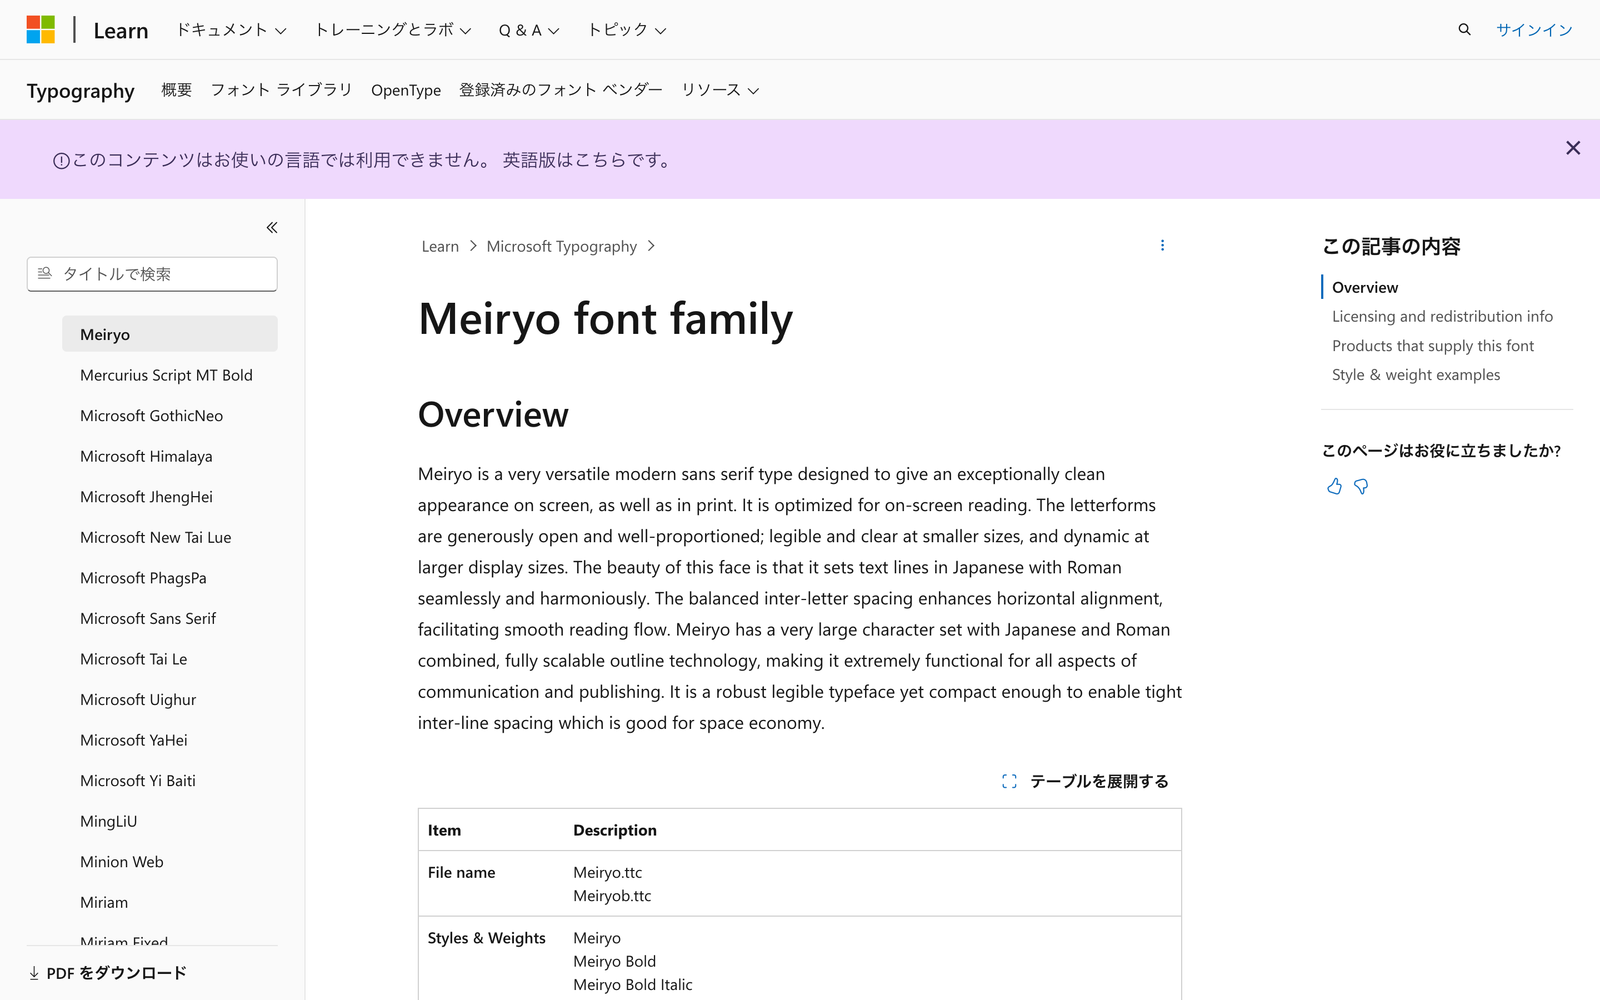Open Miriam in sidebar list

[x=104, y=902]
